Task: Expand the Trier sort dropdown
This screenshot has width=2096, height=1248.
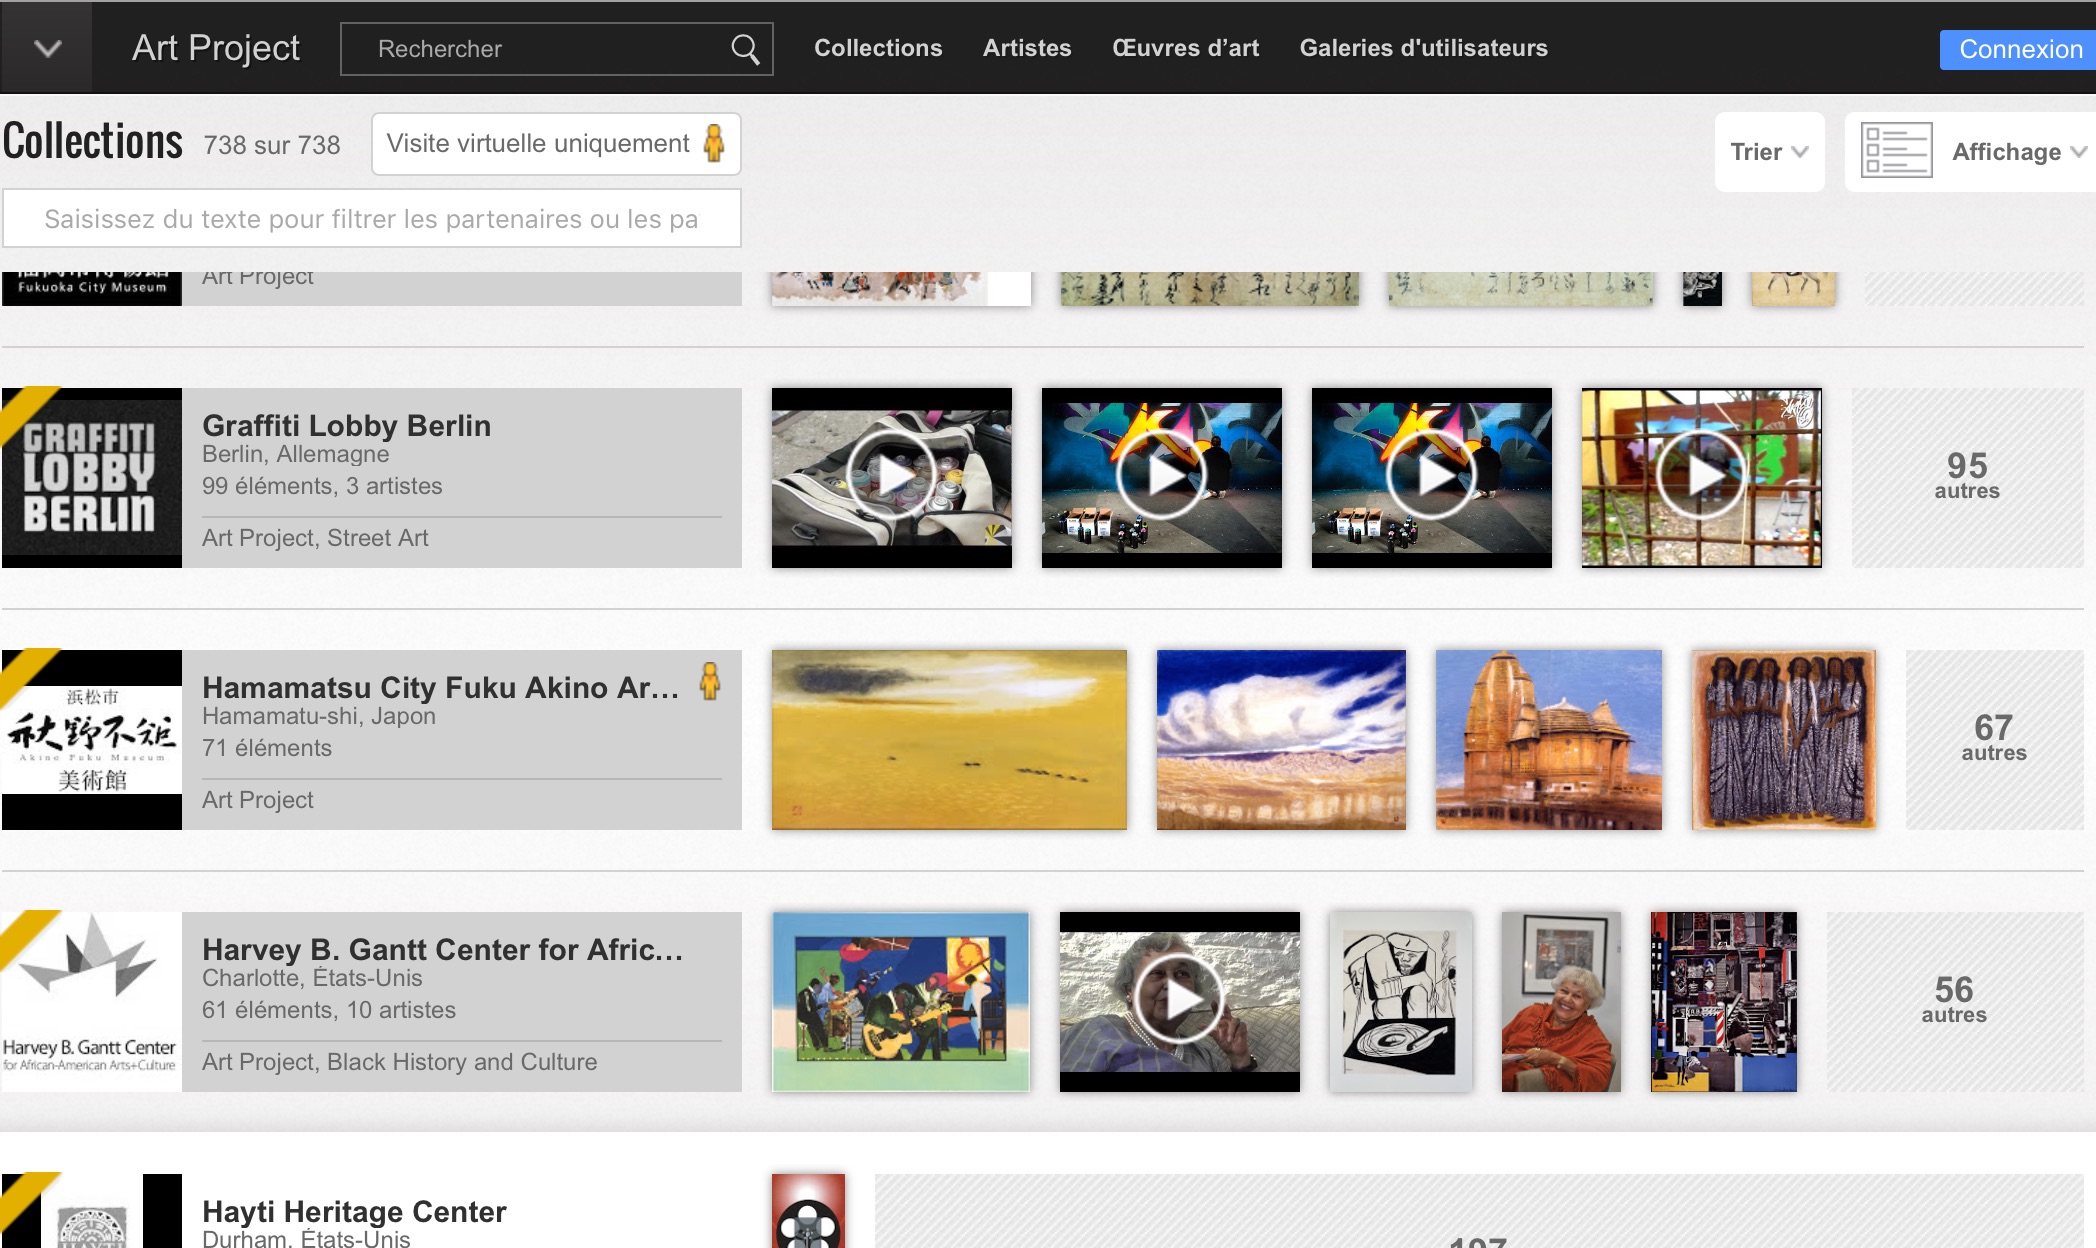Action: point(1768,152)
